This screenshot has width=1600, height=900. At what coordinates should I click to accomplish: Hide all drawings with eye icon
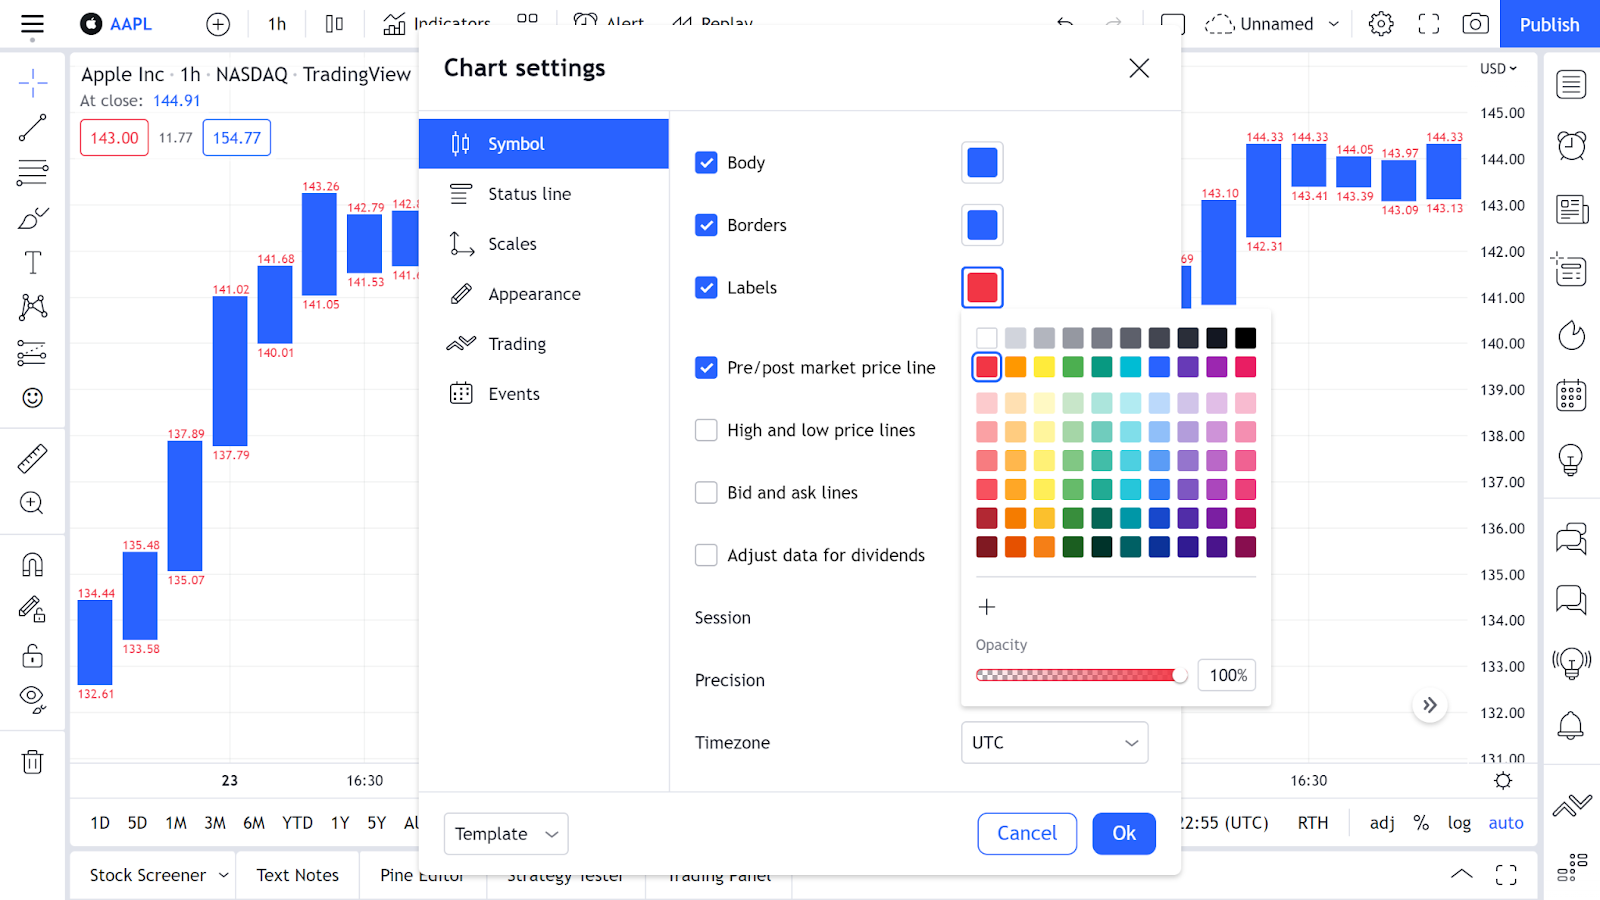coord(32,700)
